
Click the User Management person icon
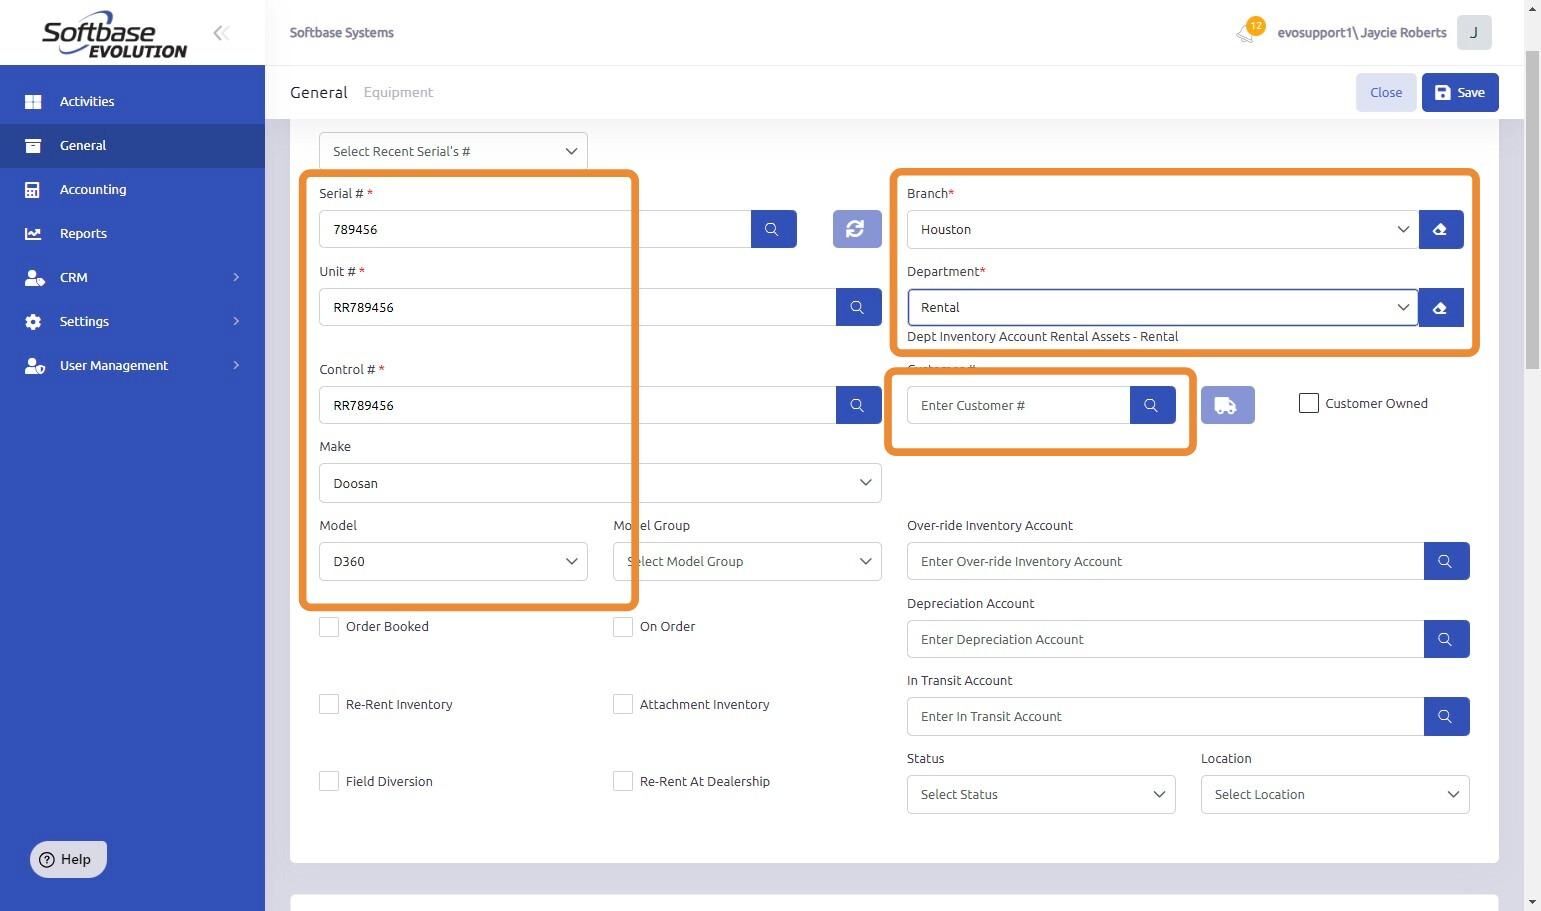34,365
